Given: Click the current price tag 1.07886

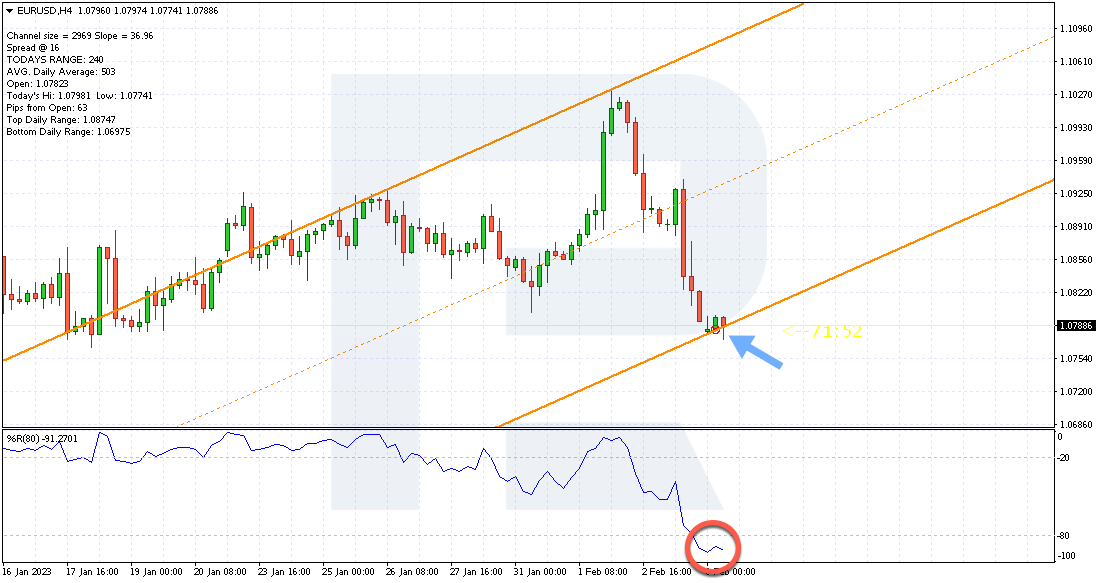Looking at the screenshot, I should [x=1075, y=326].
